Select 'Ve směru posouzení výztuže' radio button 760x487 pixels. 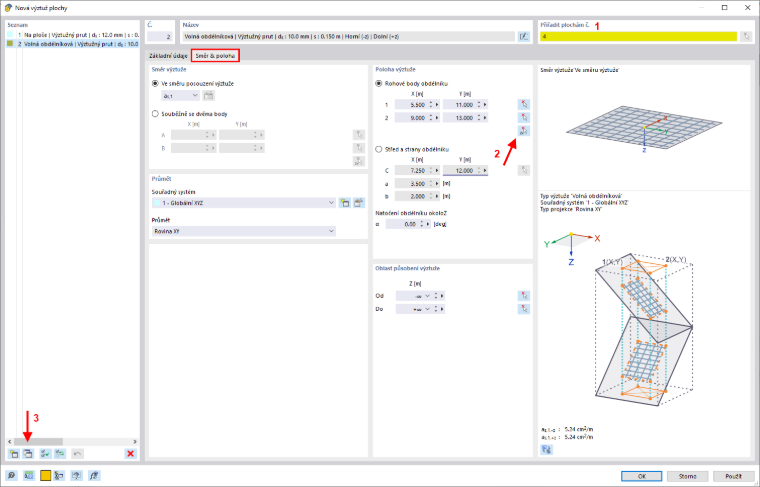pos(155,83)
